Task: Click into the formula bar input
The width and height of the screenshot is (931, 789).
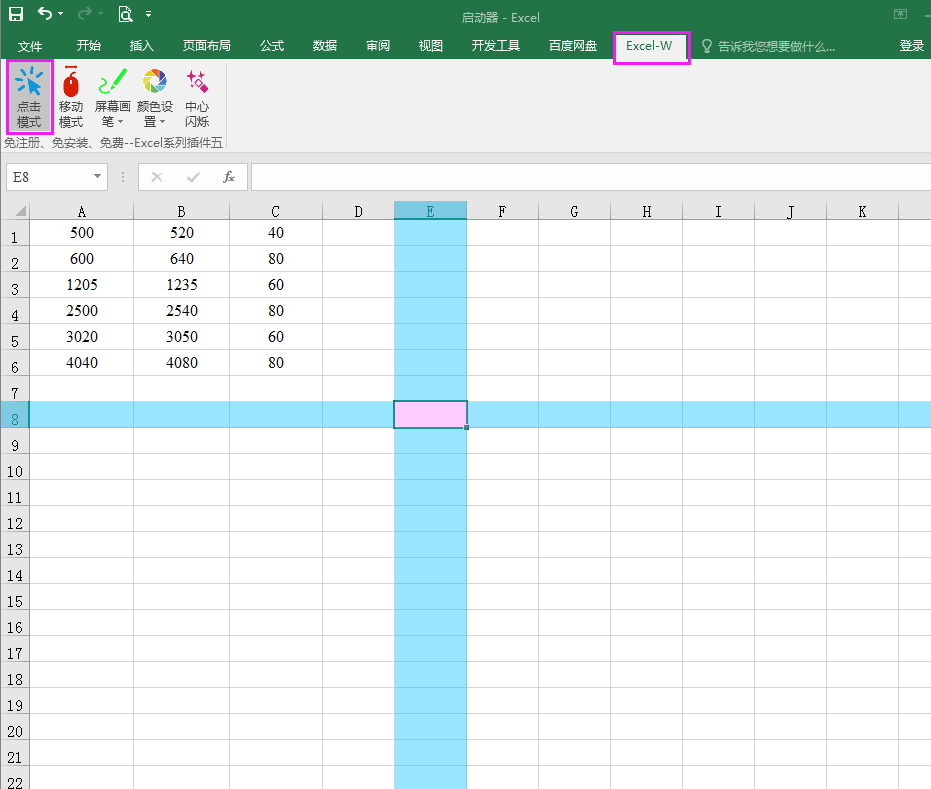Action: [x=591, y=177]
